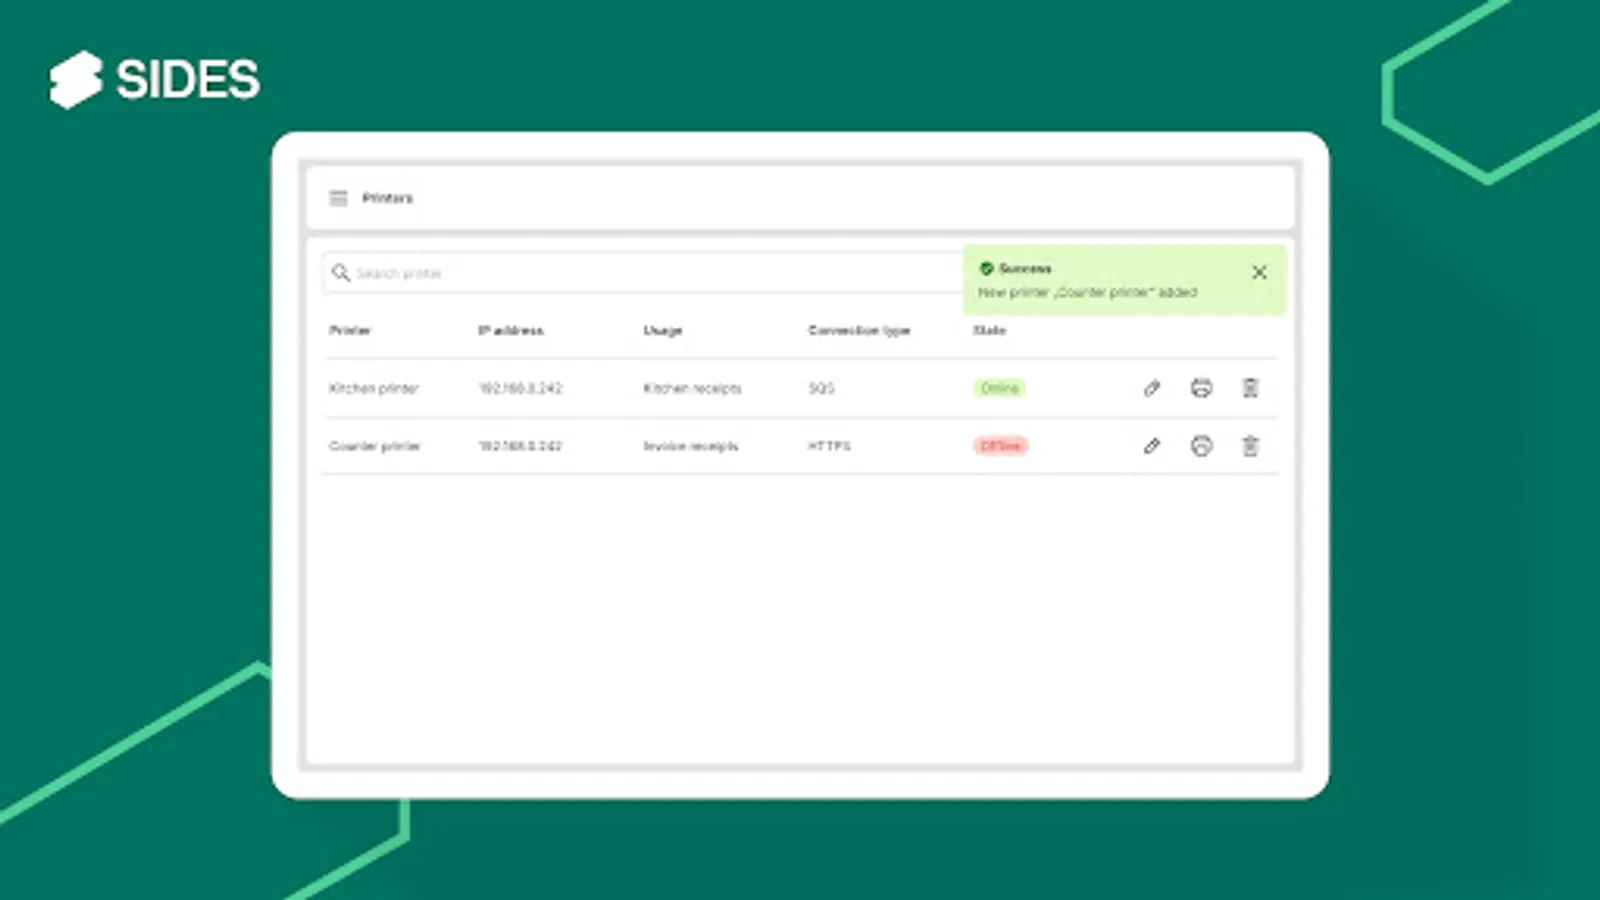Delete Kitchen printer via the trash icon

[x=1250, y=388]
